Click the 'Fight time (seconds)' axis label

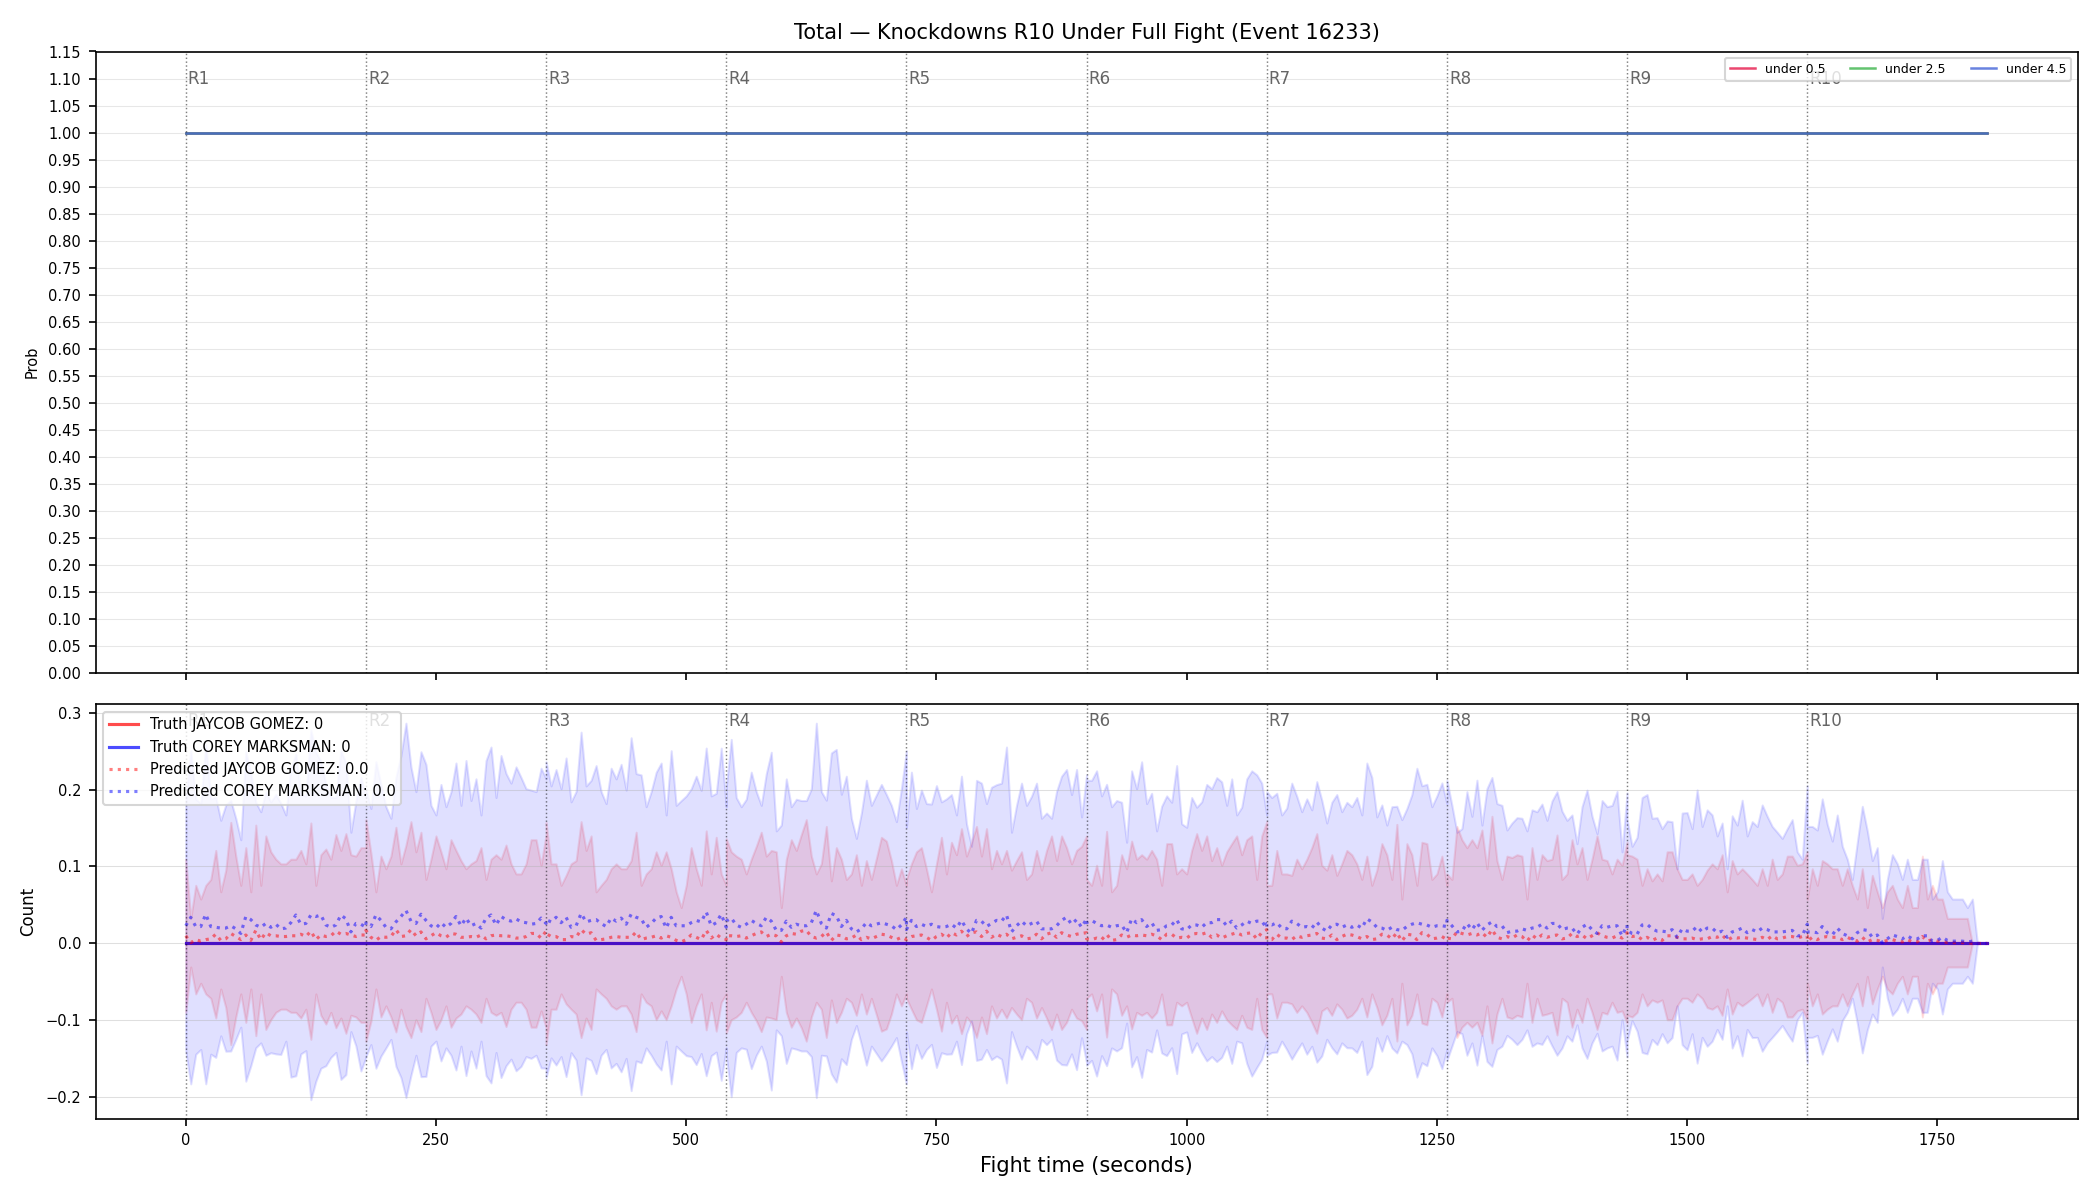[x=1086, y=1165]
